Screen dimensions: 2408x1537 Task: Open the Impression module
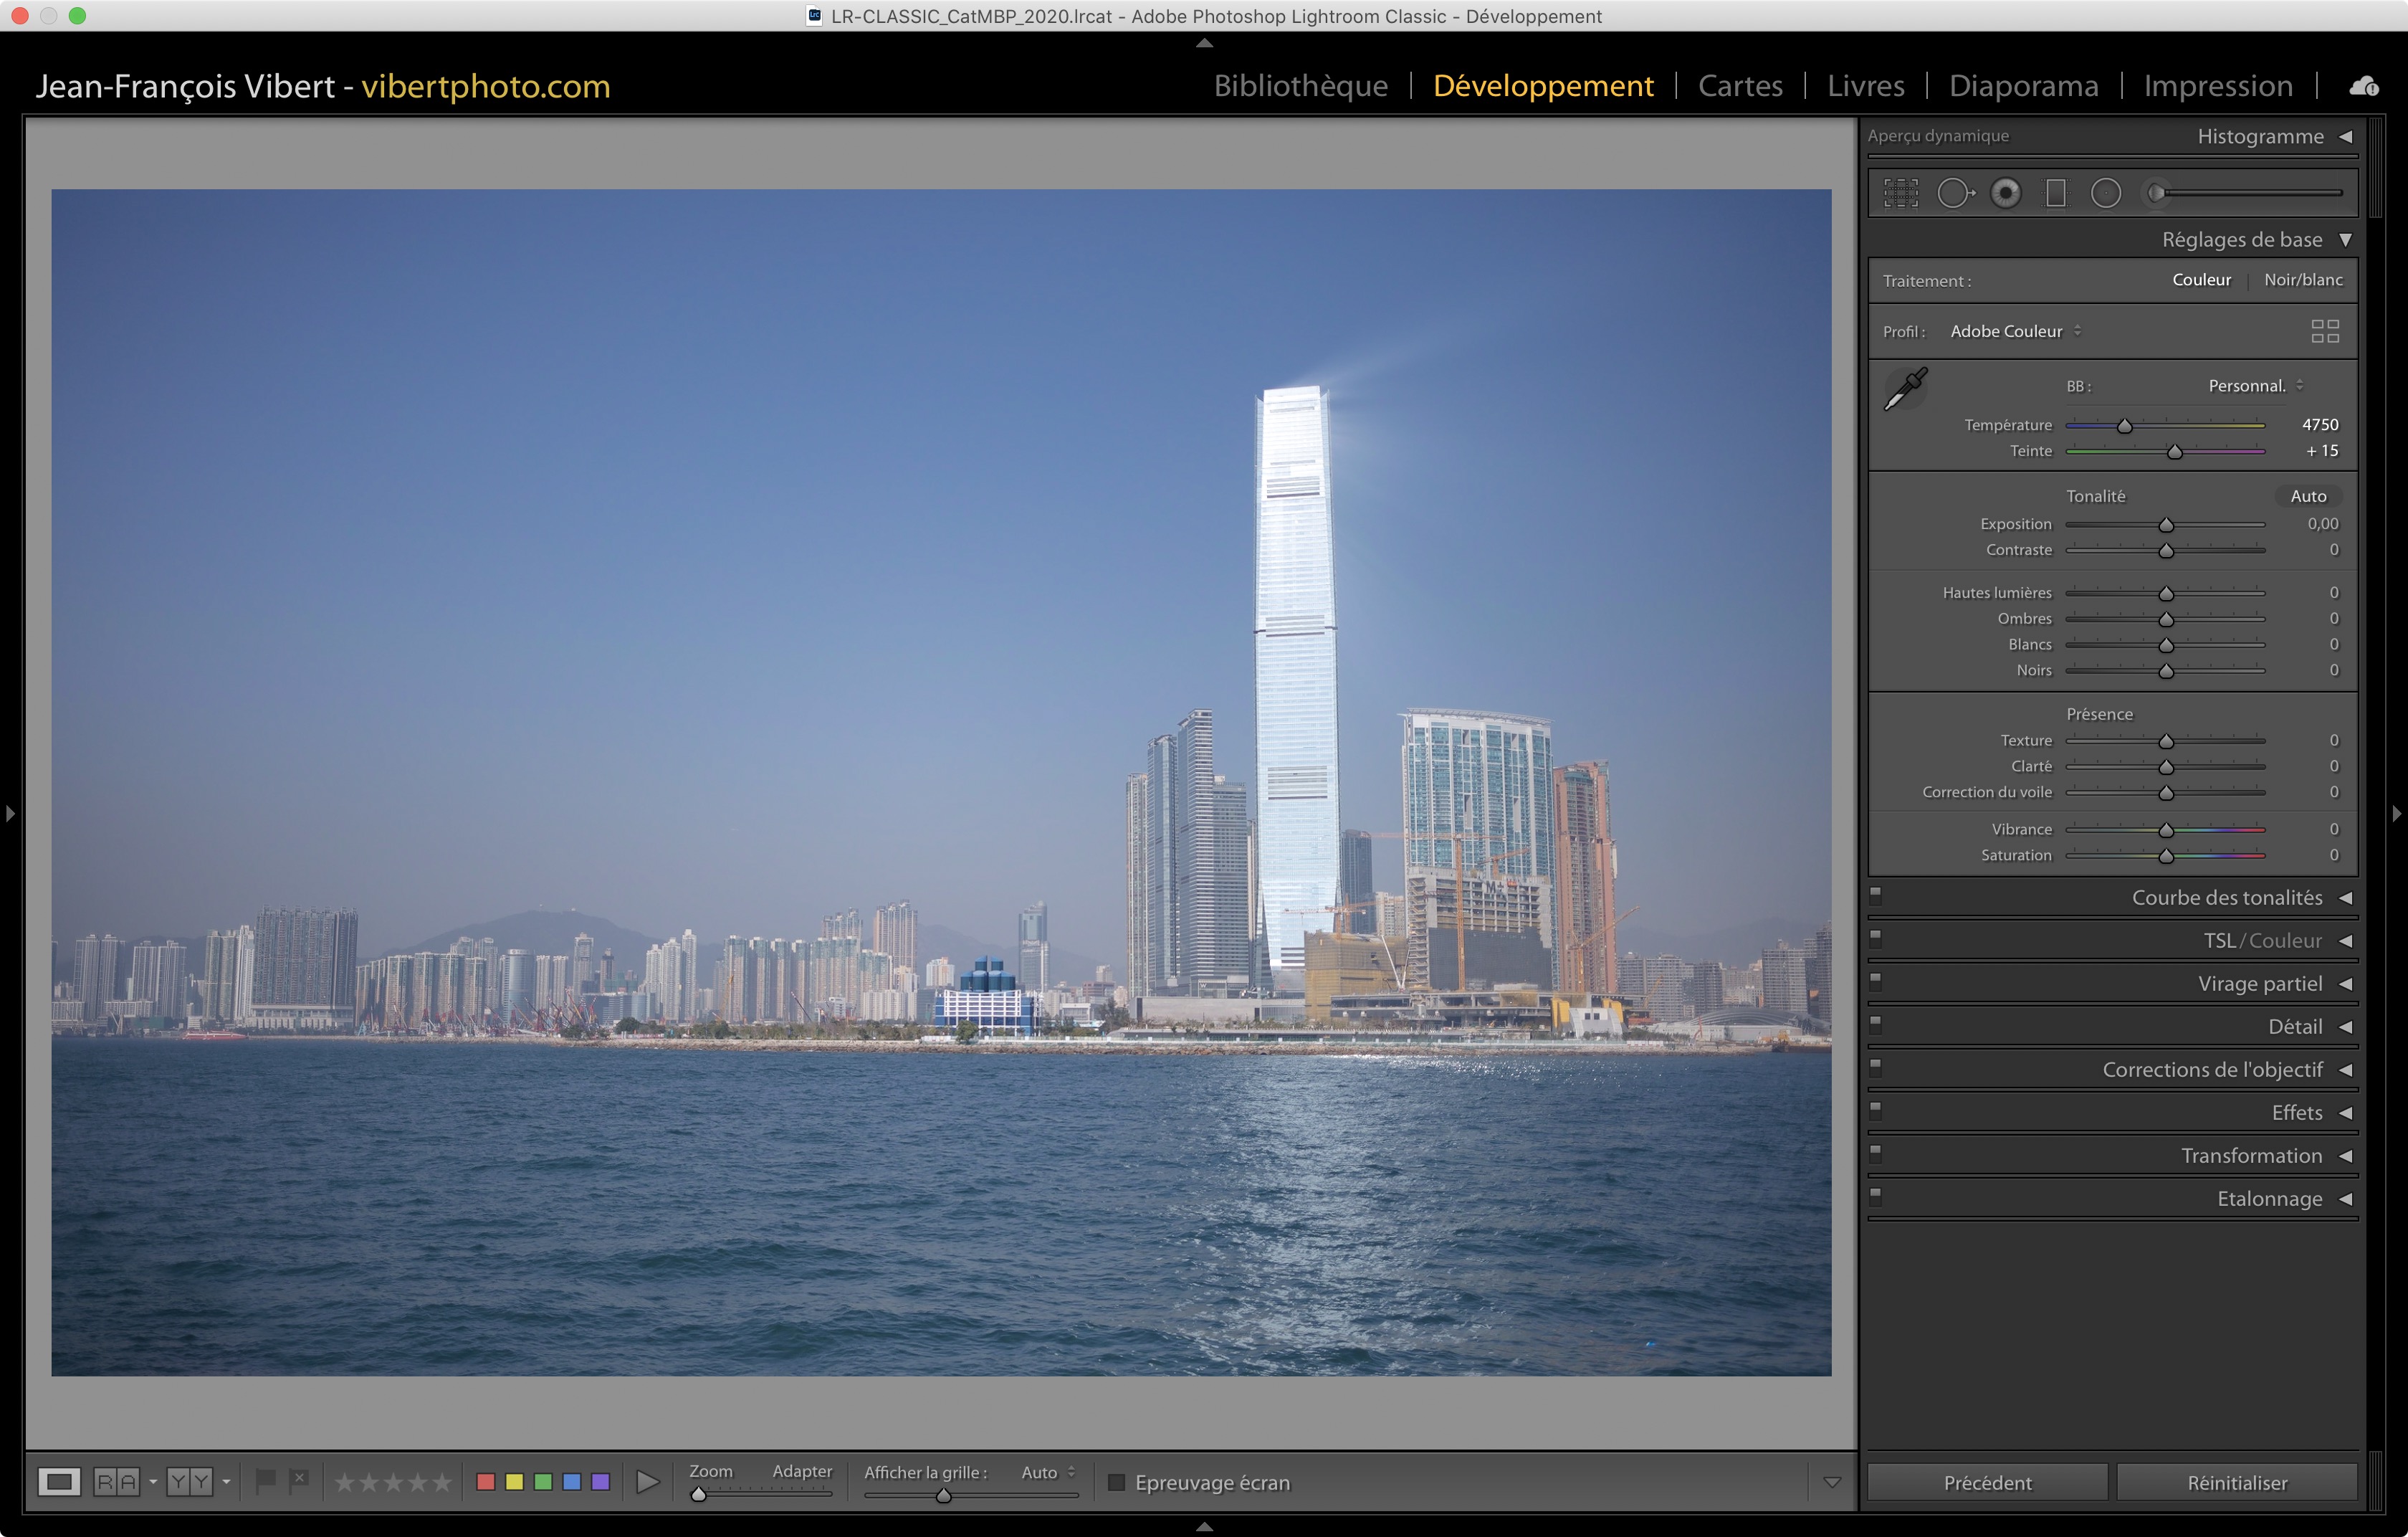(x=2217, y=86)
